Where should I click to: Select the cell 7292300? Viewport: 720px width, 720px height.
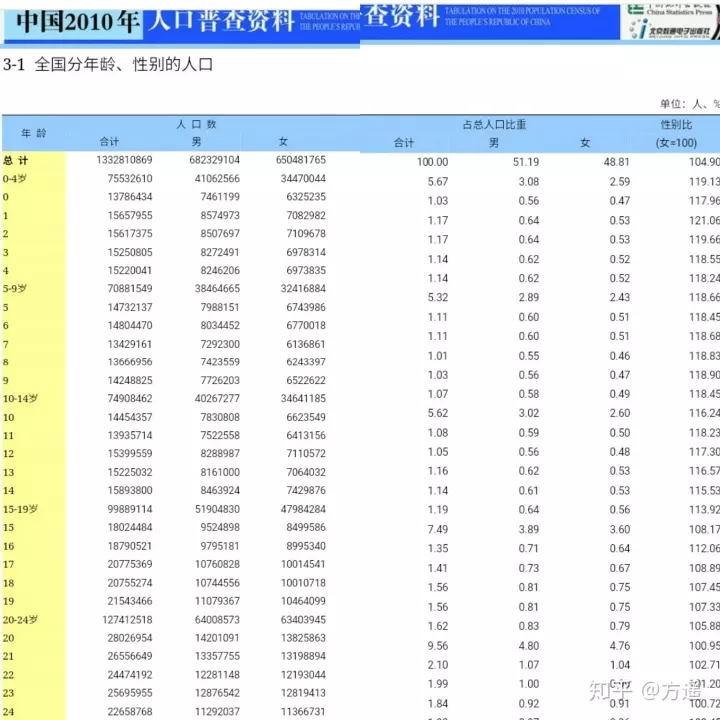click(x=220, y=344)
